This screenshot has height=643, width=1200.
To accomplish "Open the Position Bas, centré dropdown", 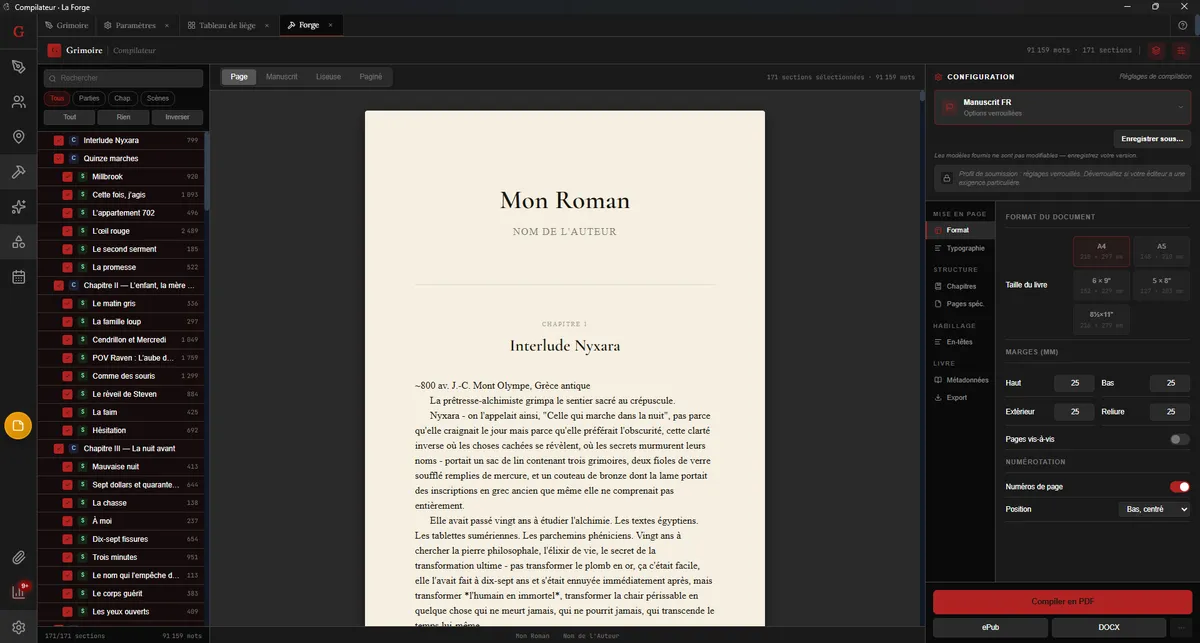I will point(1153,509).
